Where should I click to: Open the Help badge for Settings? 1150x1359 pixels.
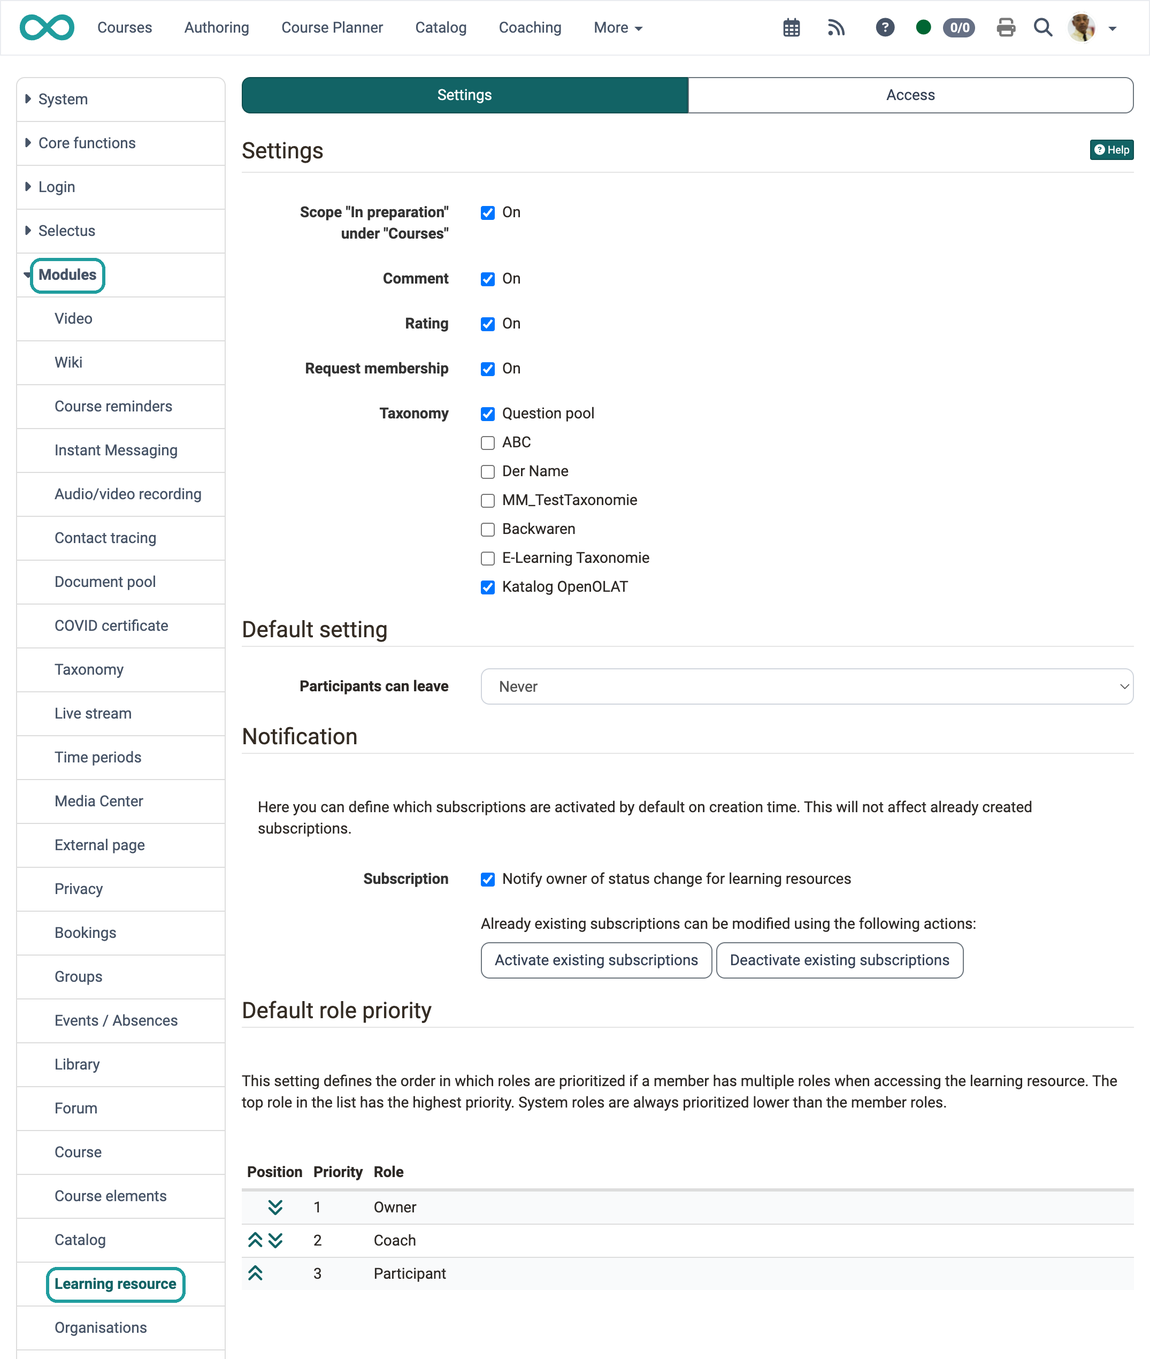pos(1111,150)
